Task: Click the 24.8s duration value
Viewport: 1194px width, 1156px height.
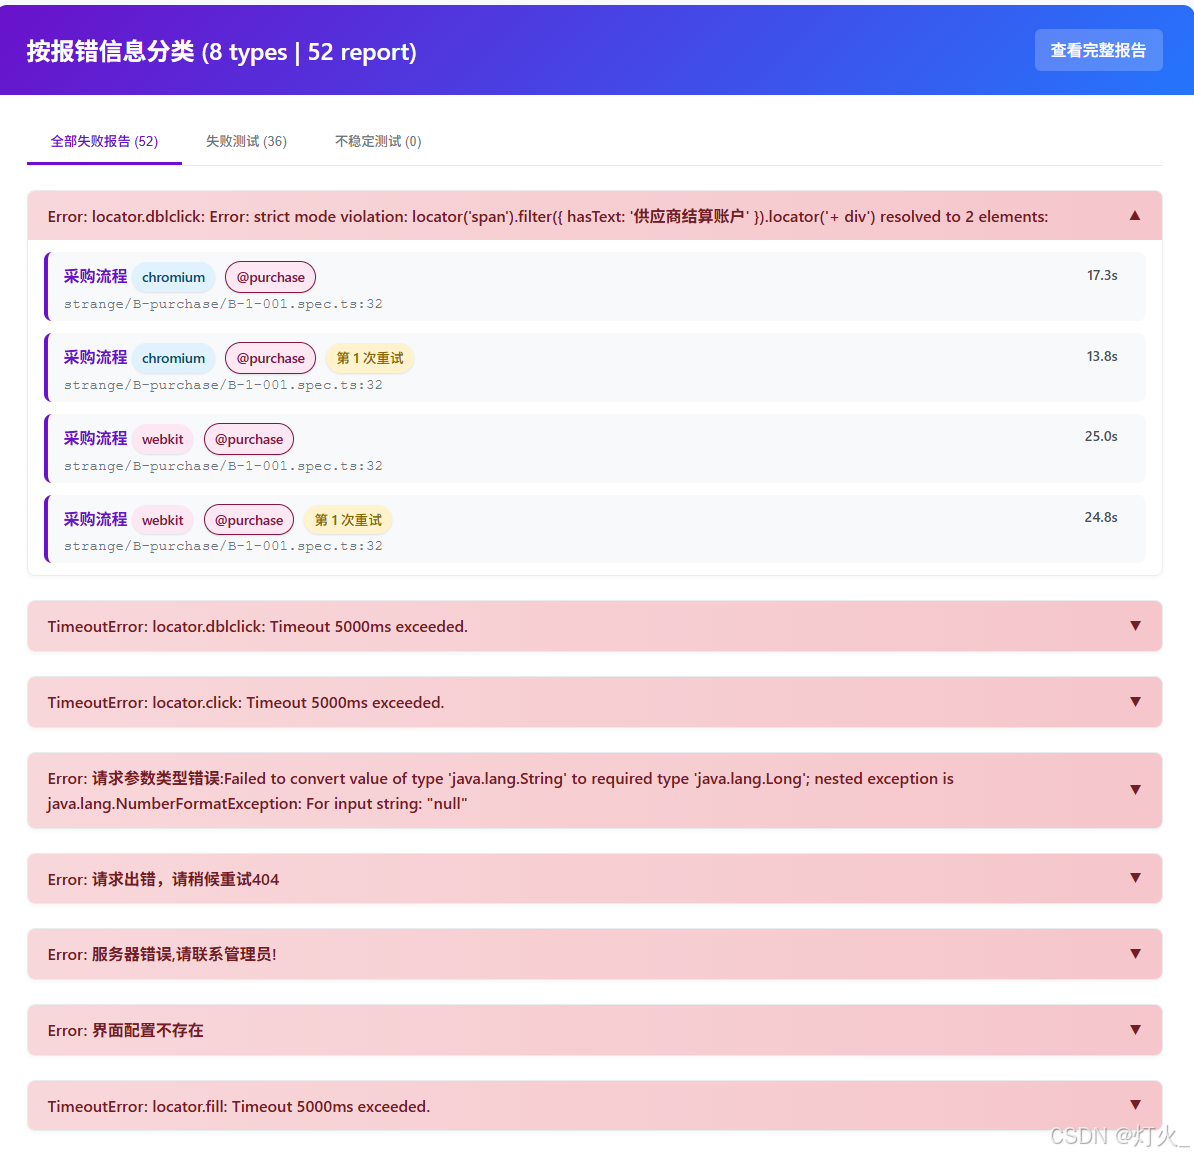Action: [1101, 517]
